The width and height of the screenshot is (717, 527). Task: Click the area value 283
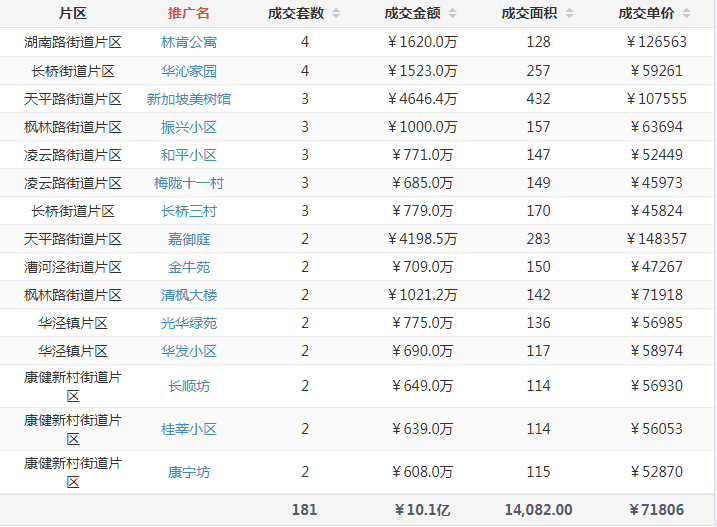[538, 239]
